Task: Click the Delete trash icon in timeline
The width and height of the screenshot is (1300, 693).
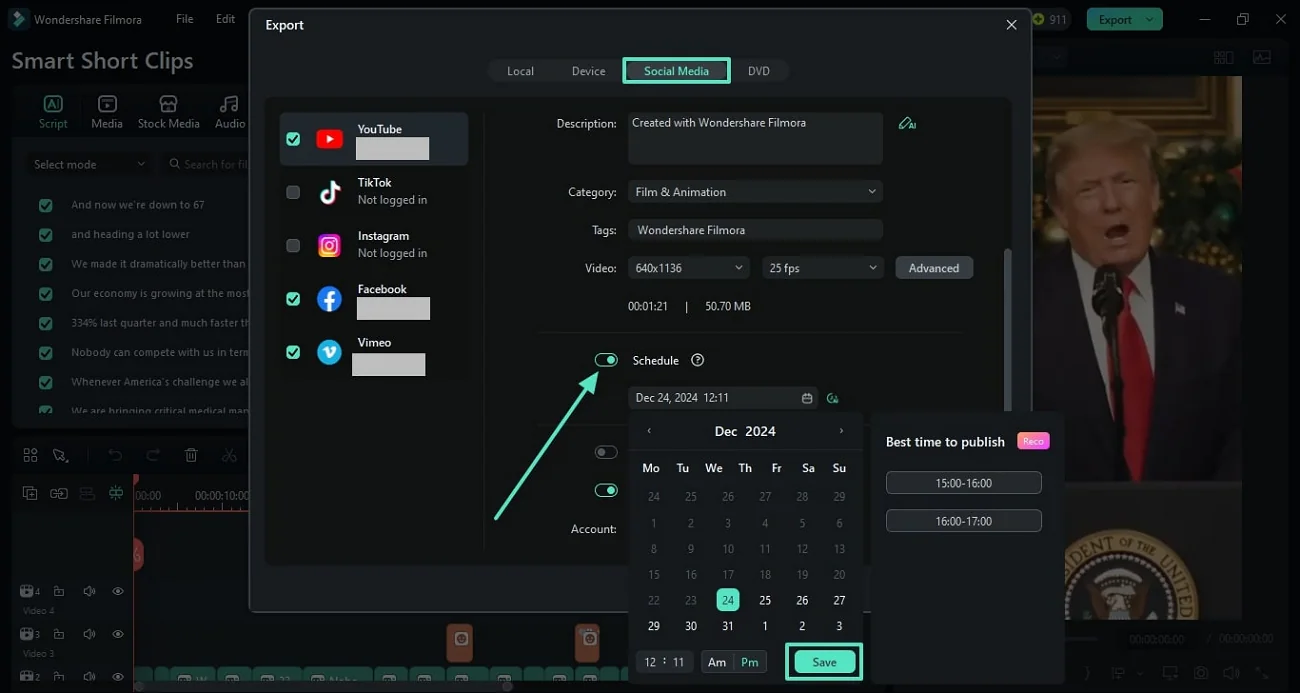Action: (x=191, y=455)
